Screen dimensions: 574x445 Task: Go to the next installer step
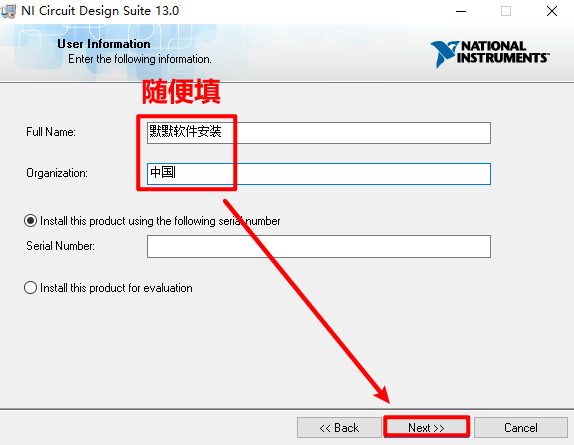tap(426, 427)
